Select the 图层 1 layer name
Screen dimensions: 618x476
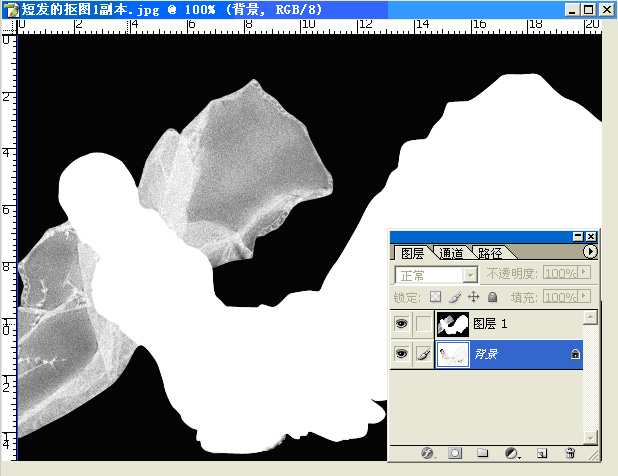tap(490, 324)
